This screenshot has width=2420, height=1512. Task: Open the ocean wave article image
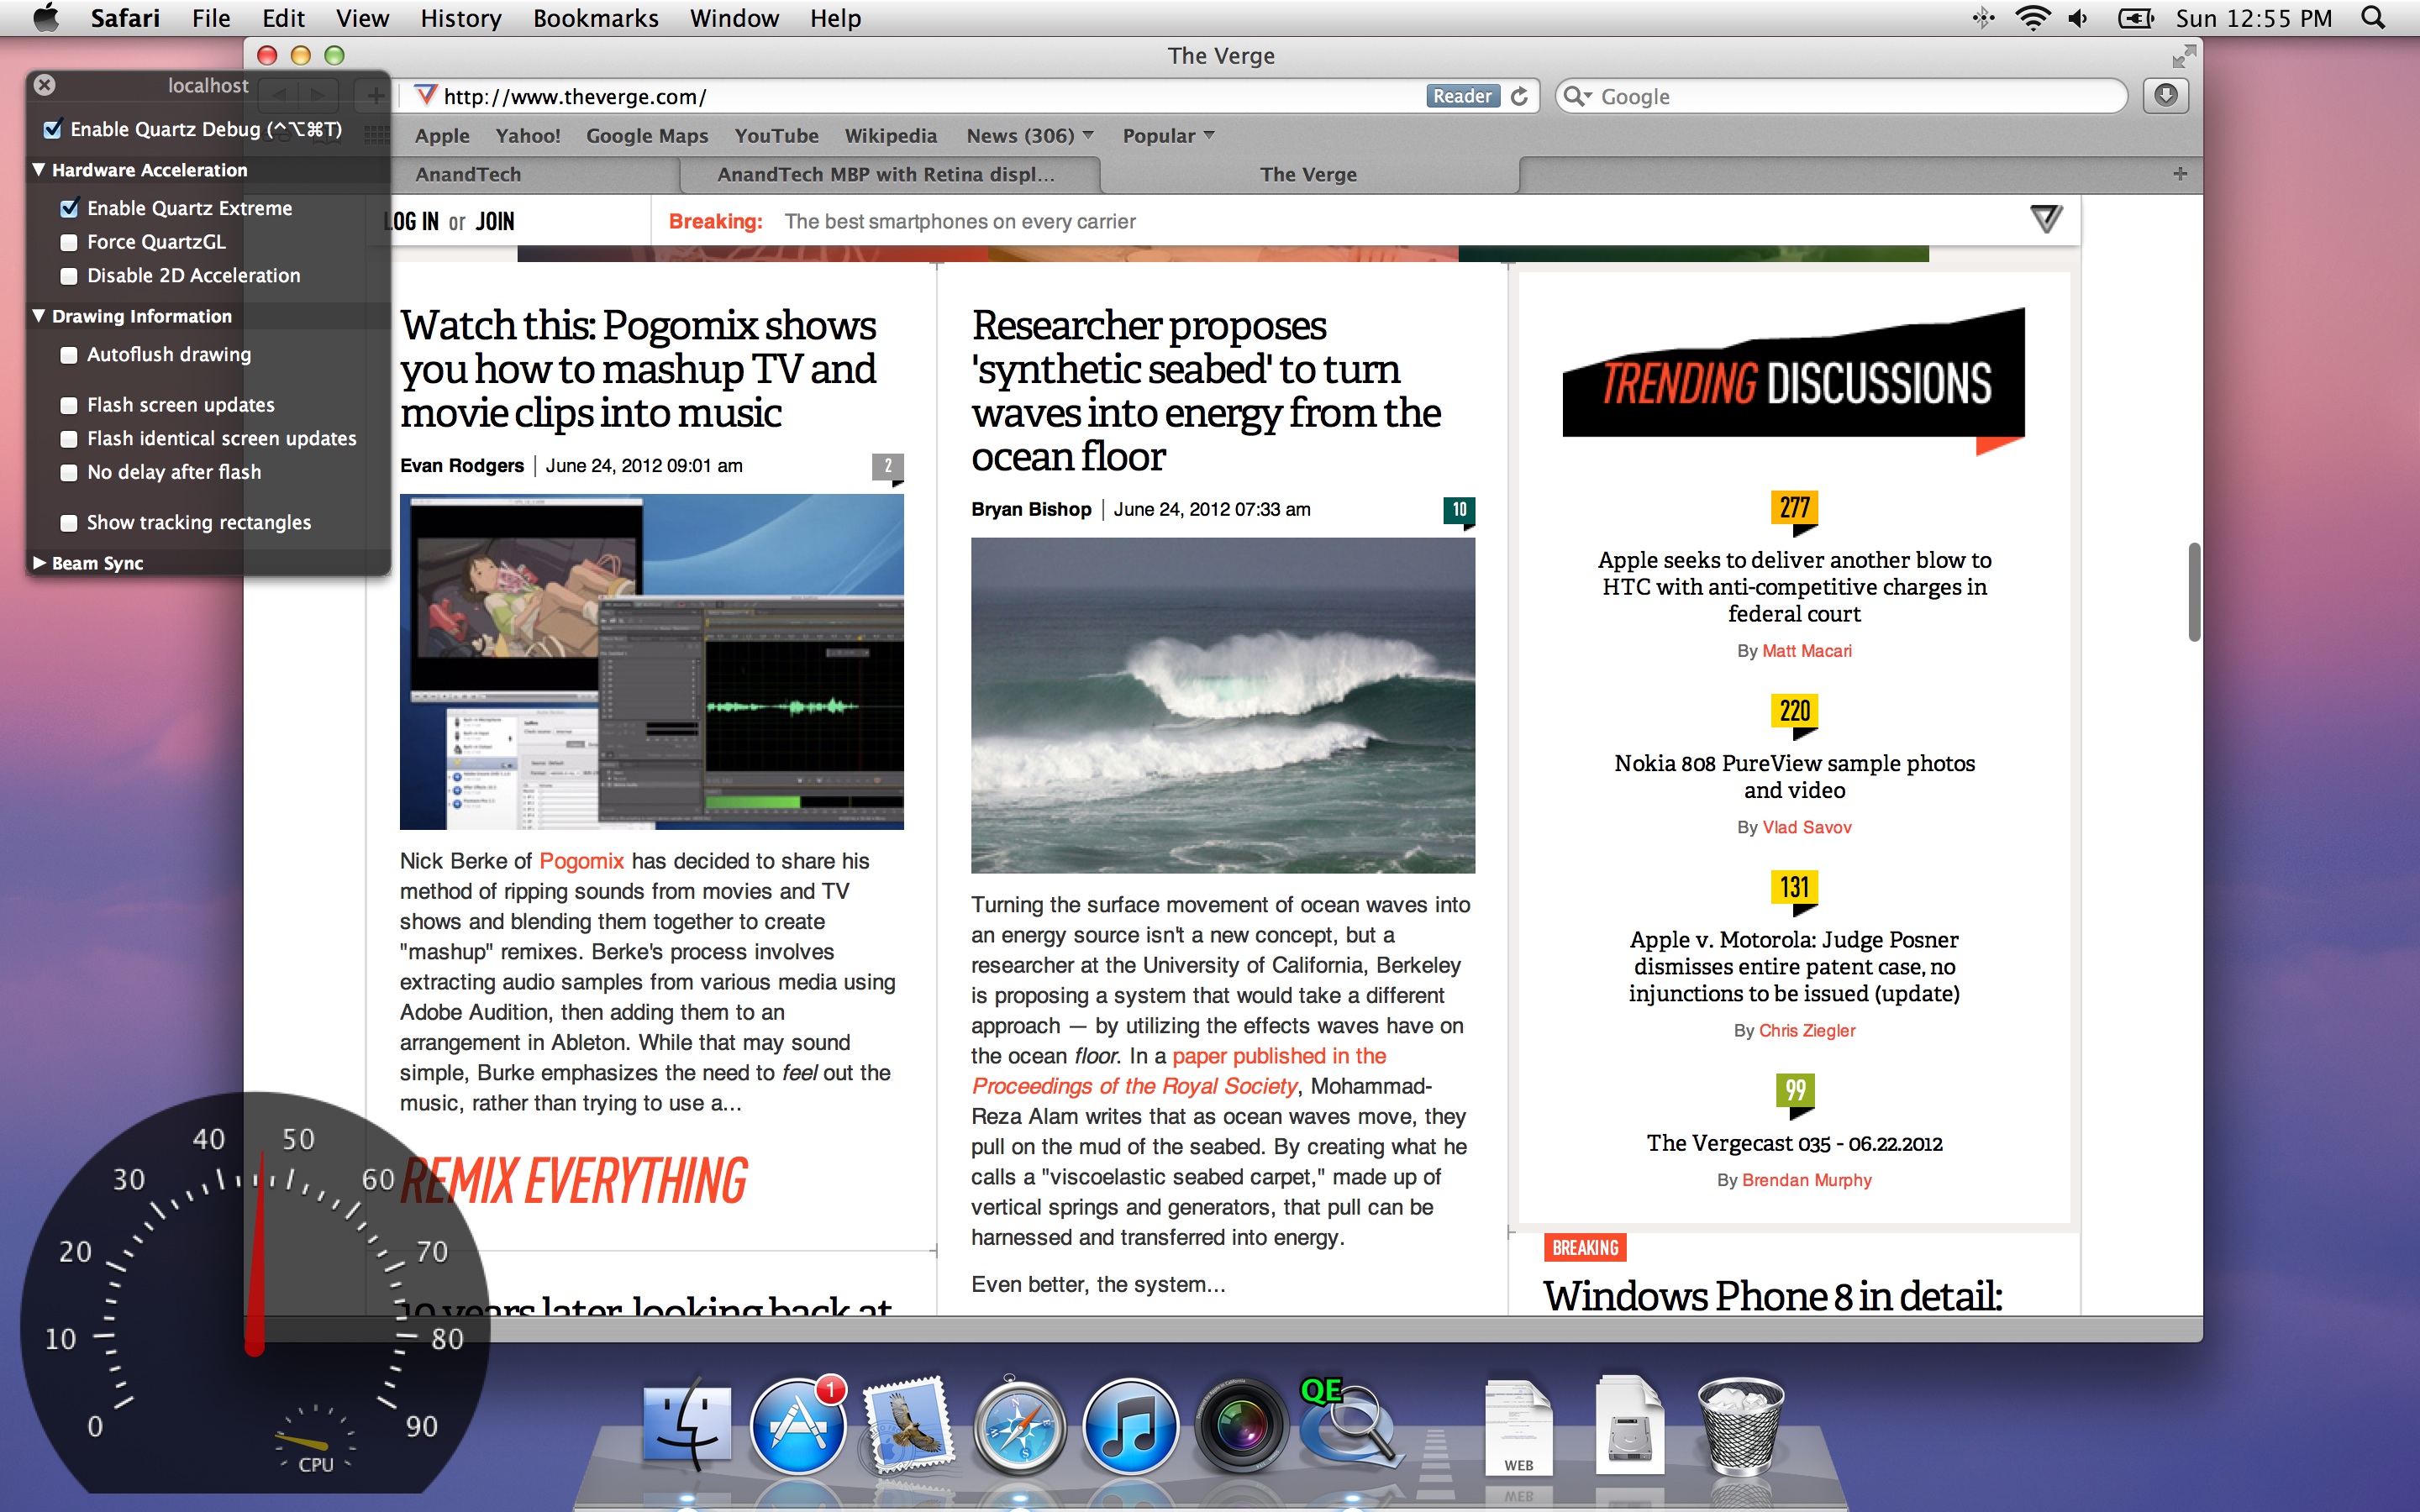(x=1222, y=705)
